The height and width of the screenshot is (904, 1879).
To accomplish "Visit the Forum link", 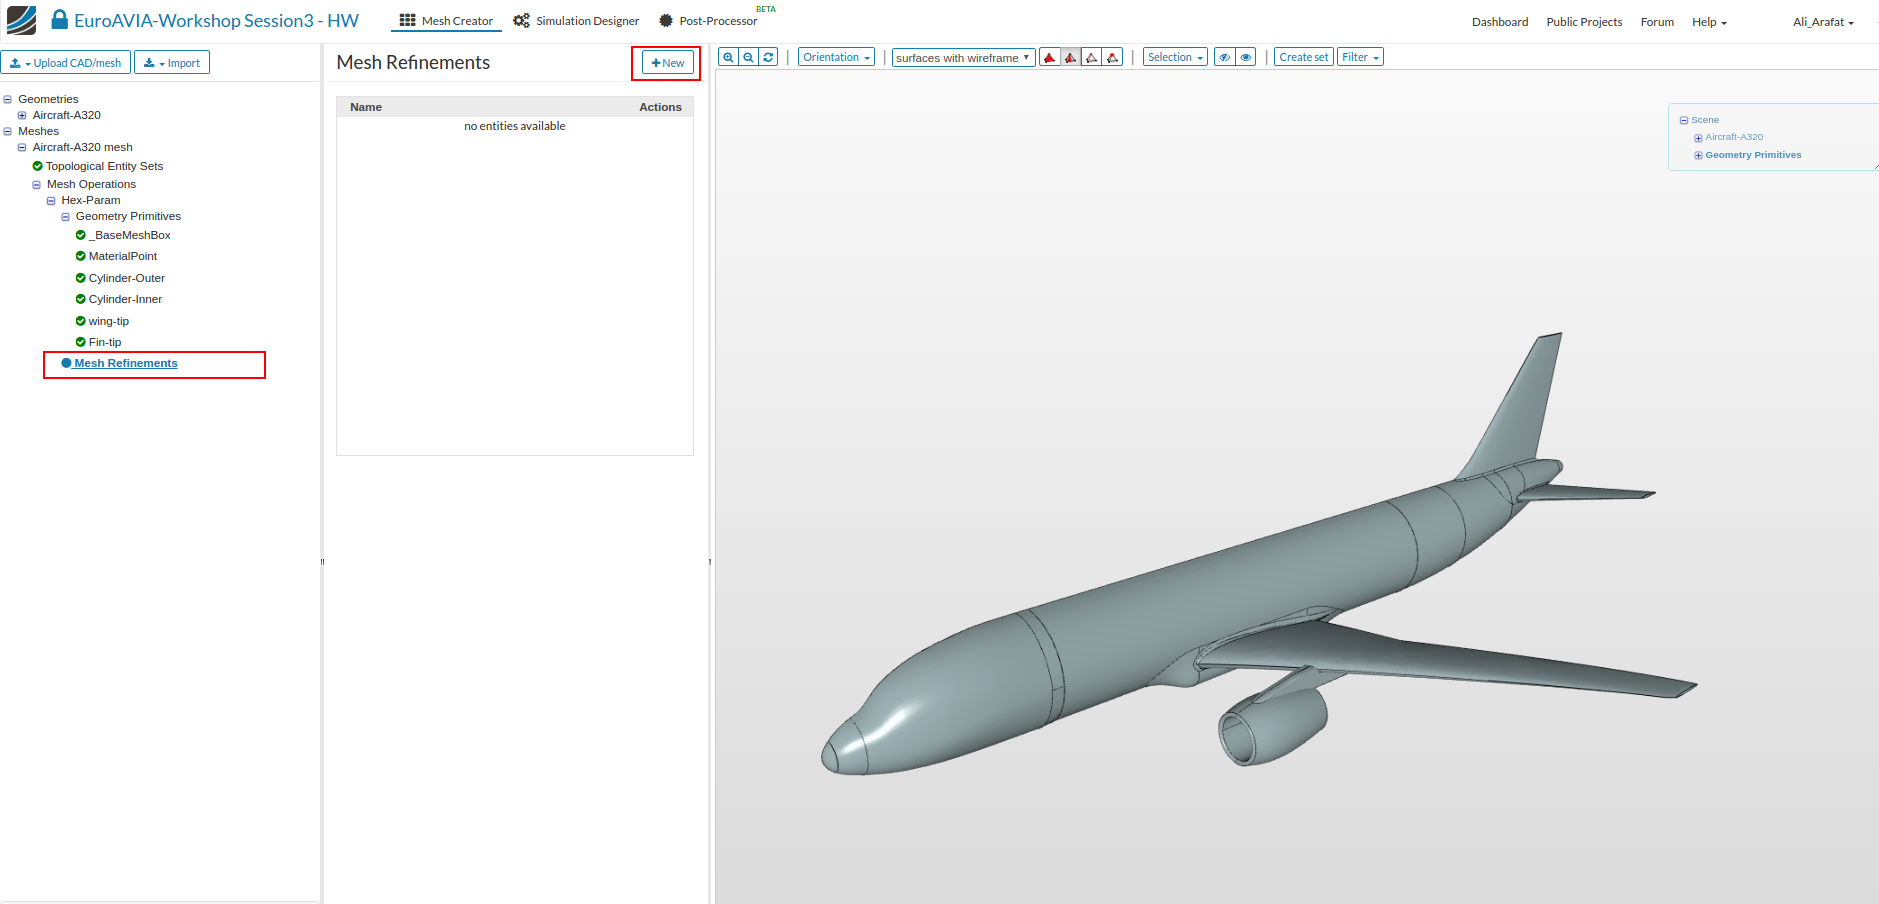I will (1657, 22).
